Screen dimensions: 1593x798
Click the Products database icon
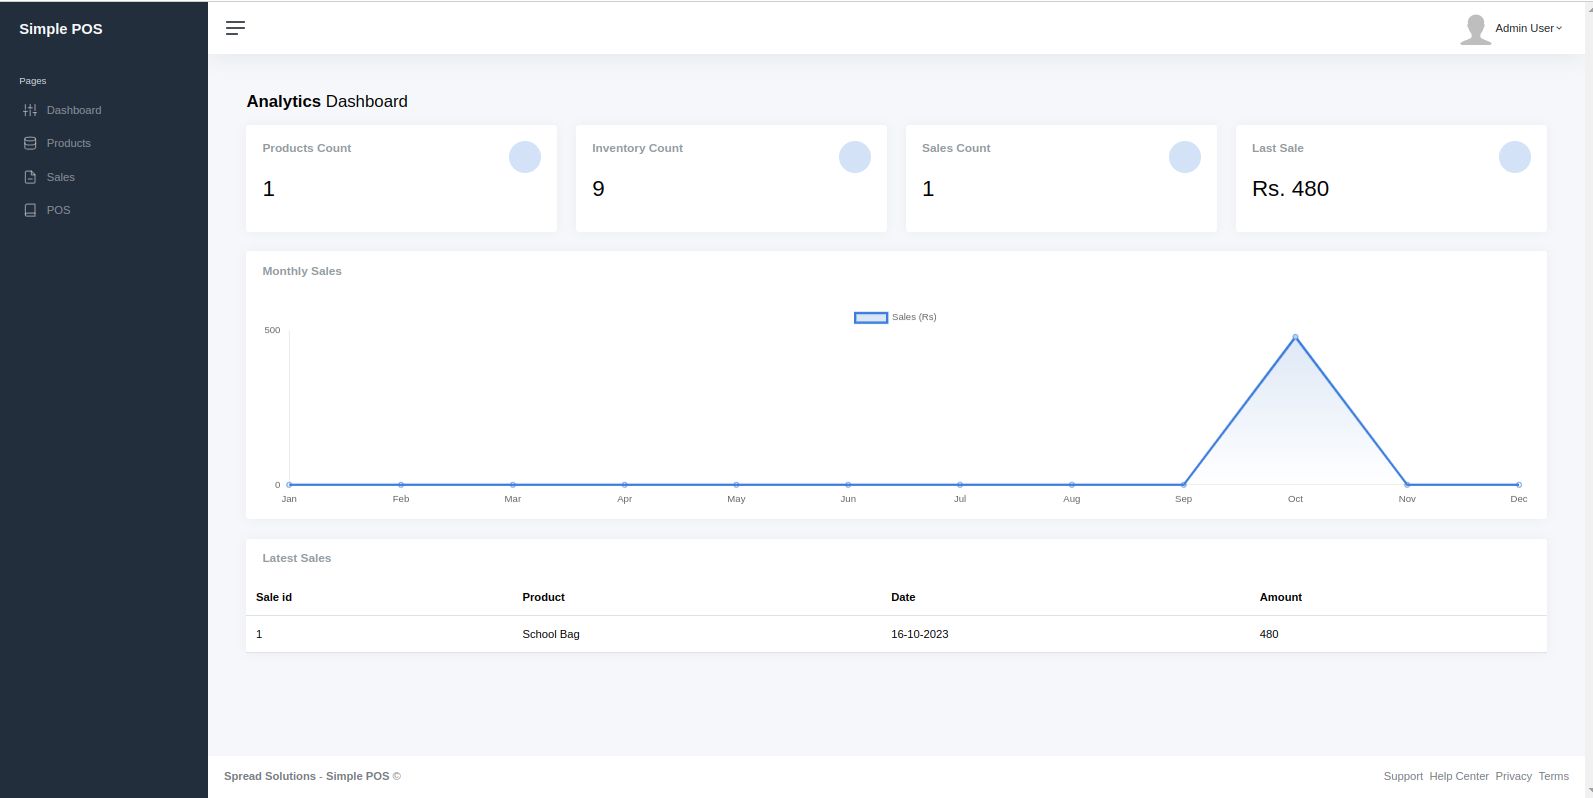(30, 143)
